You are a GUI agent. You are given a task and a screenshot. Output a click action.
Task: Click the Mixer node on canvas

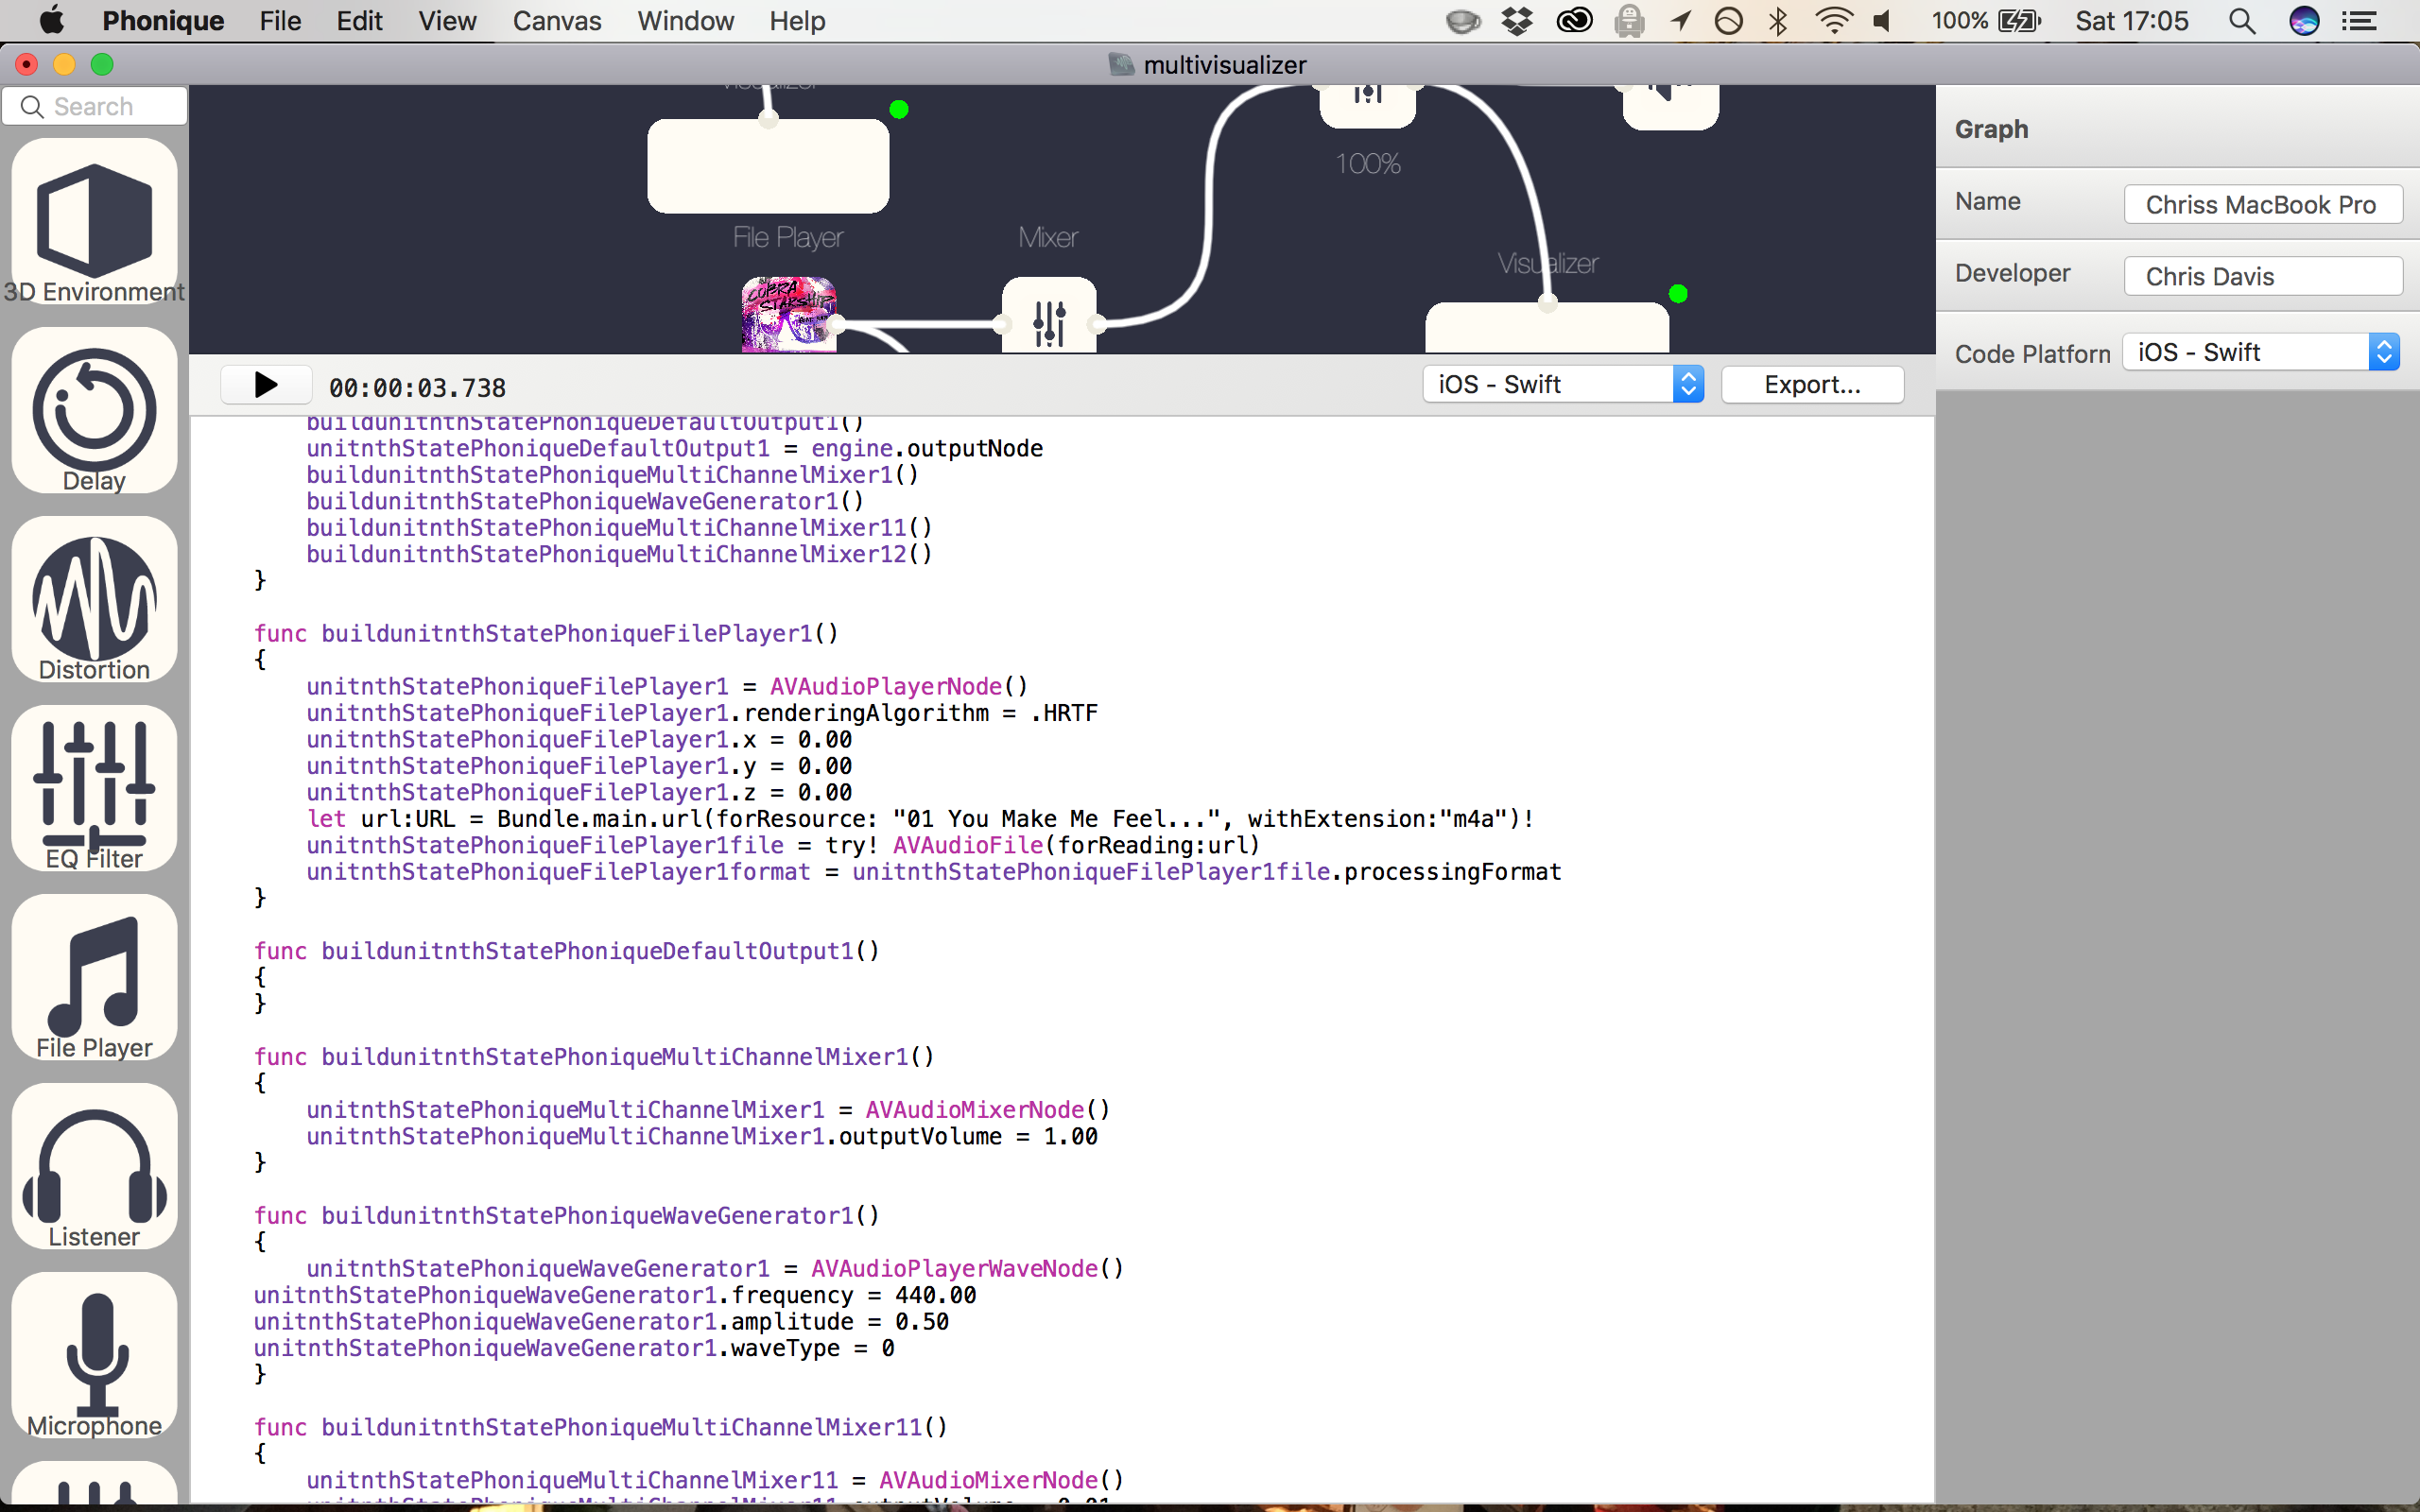(1049, 318)
